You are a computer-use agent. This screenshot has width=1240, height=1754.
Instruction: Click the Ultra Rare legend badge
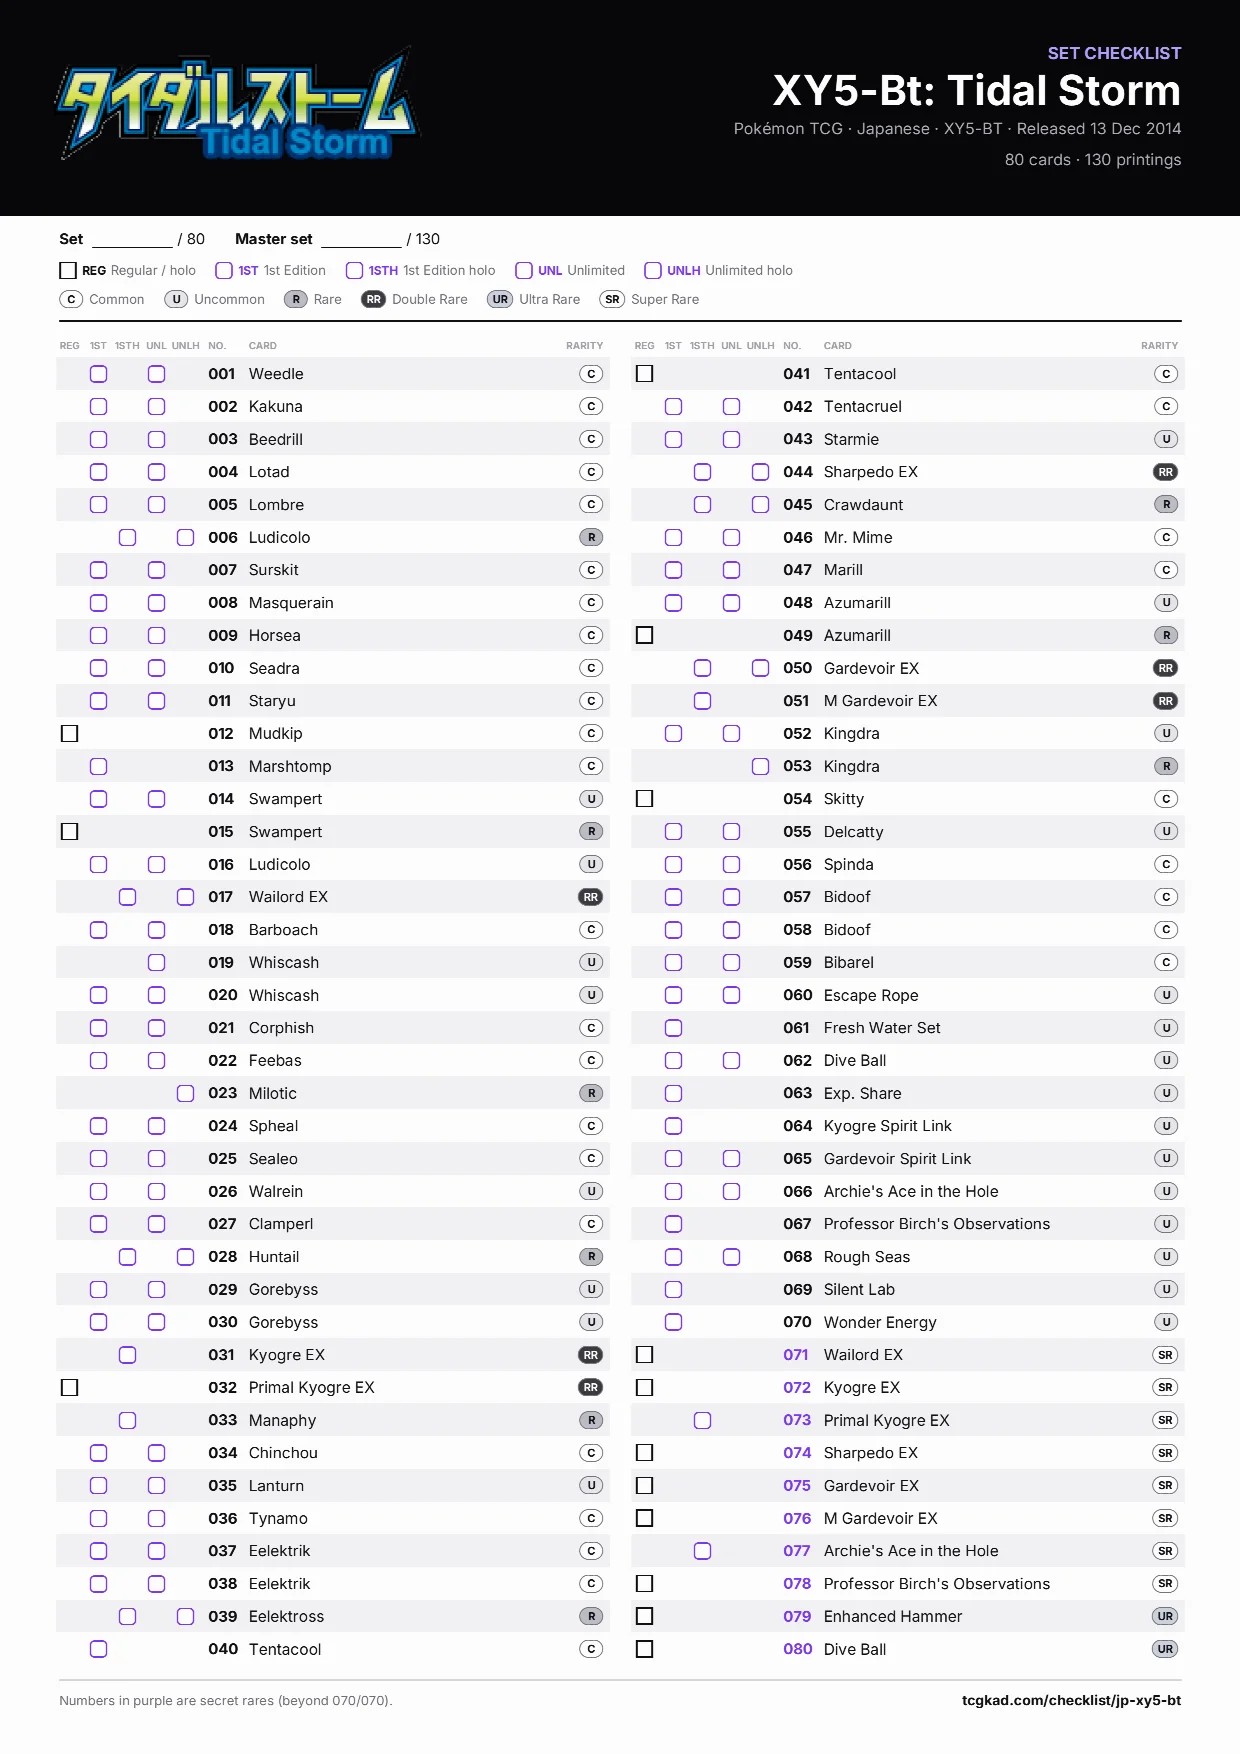point(500,299)
